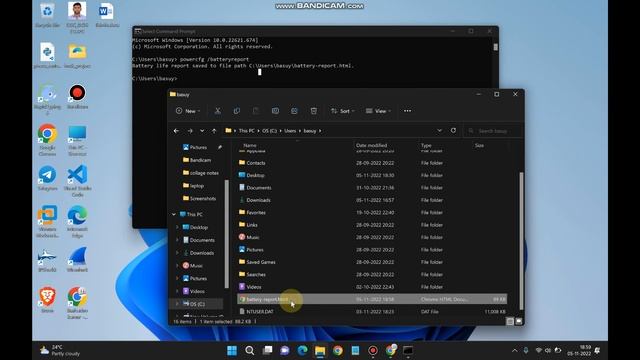Screen dimensions: 640x360
Task: Go up one folder level arrow
Action: [x=214, y=131]
